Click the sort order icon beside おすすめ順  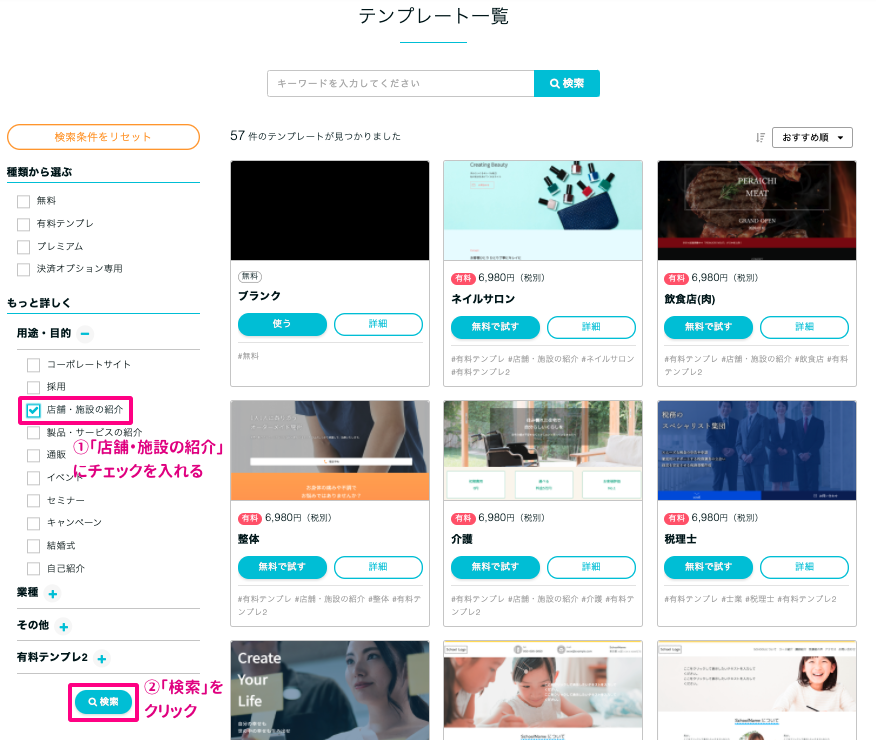(761, 138)
